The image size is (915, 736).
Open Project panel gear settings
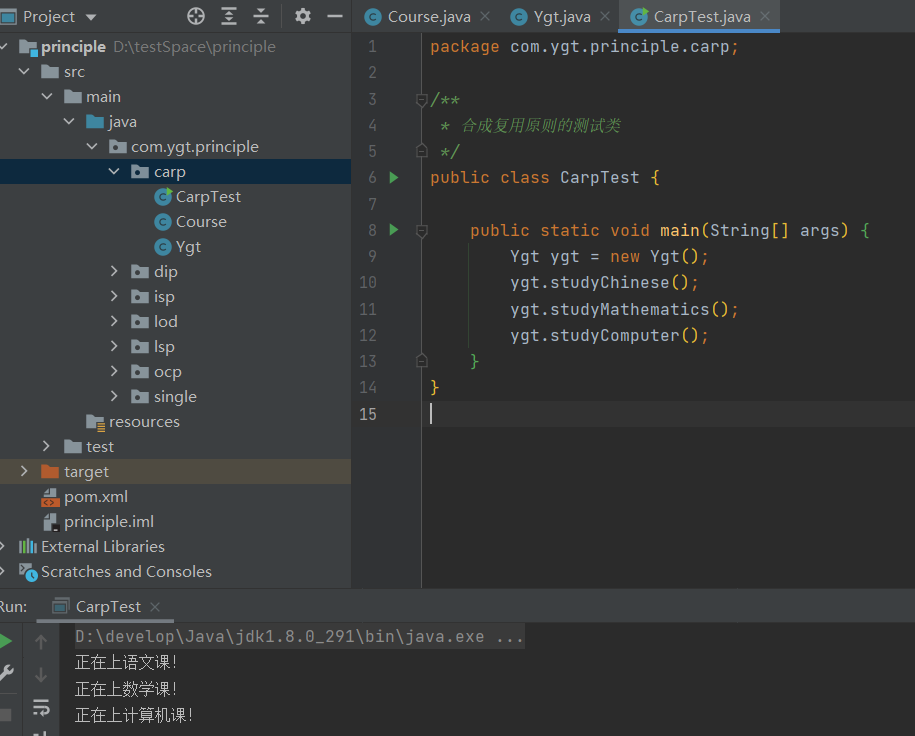[x=303, y=16]
